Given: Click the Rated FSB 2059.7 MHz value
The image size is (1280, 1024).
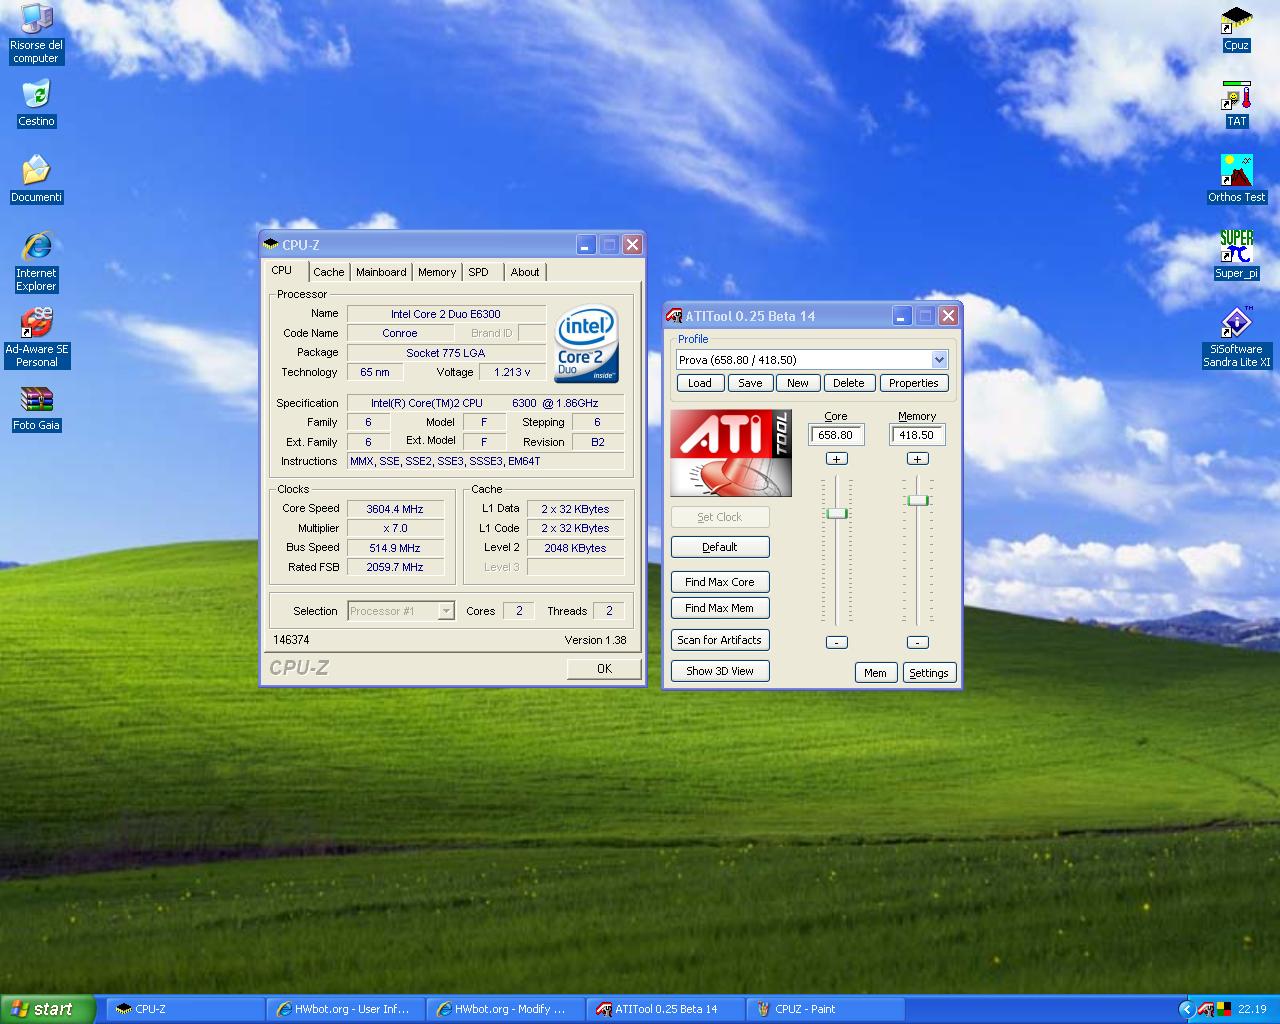Looking at the screenshot, I should coord(395,567).
